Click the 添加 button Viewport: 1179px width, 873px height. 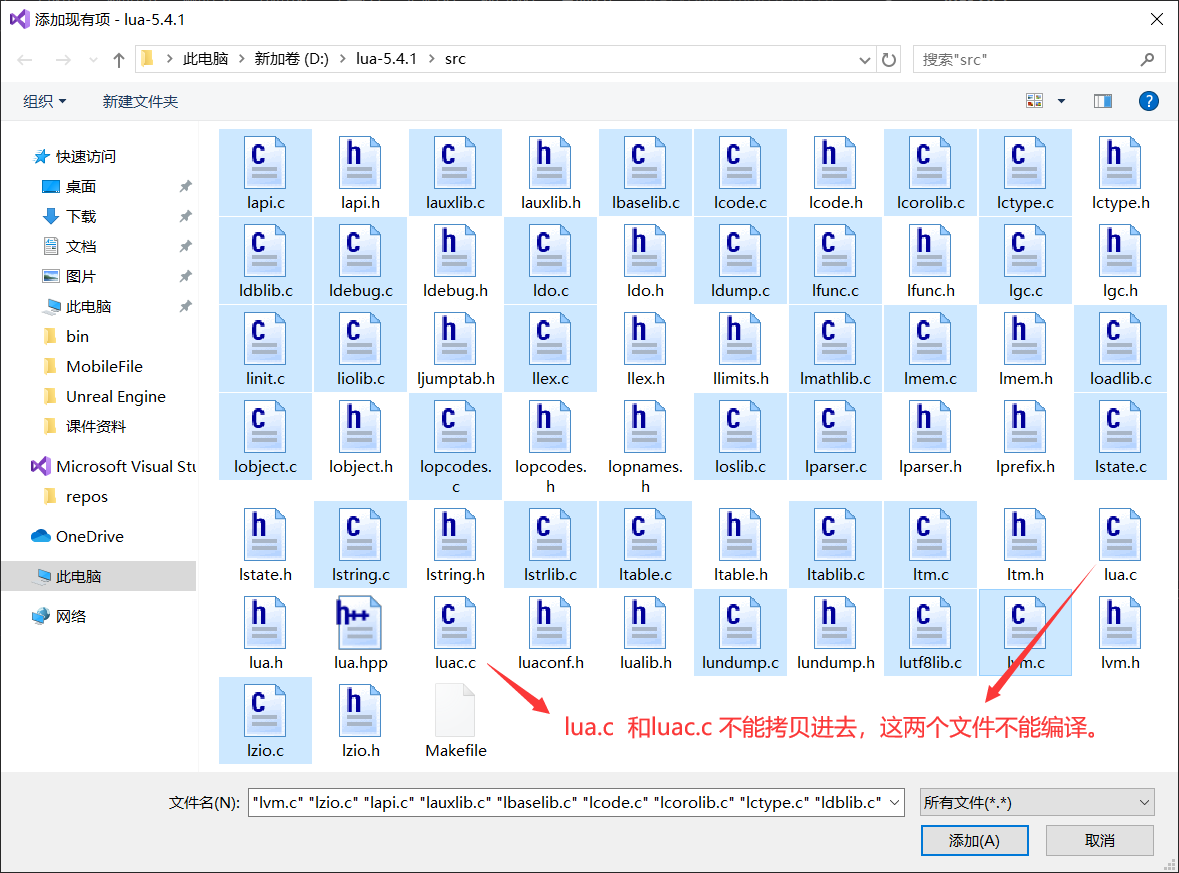coord(974,840)
